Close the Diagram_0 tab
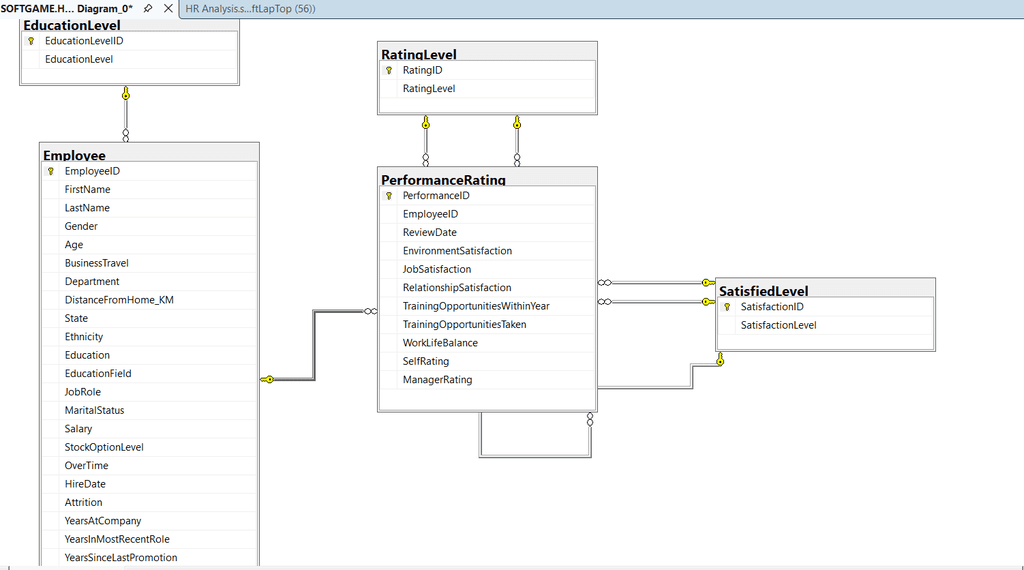The width and height of the screenshot is (1024, 570). 167,8
